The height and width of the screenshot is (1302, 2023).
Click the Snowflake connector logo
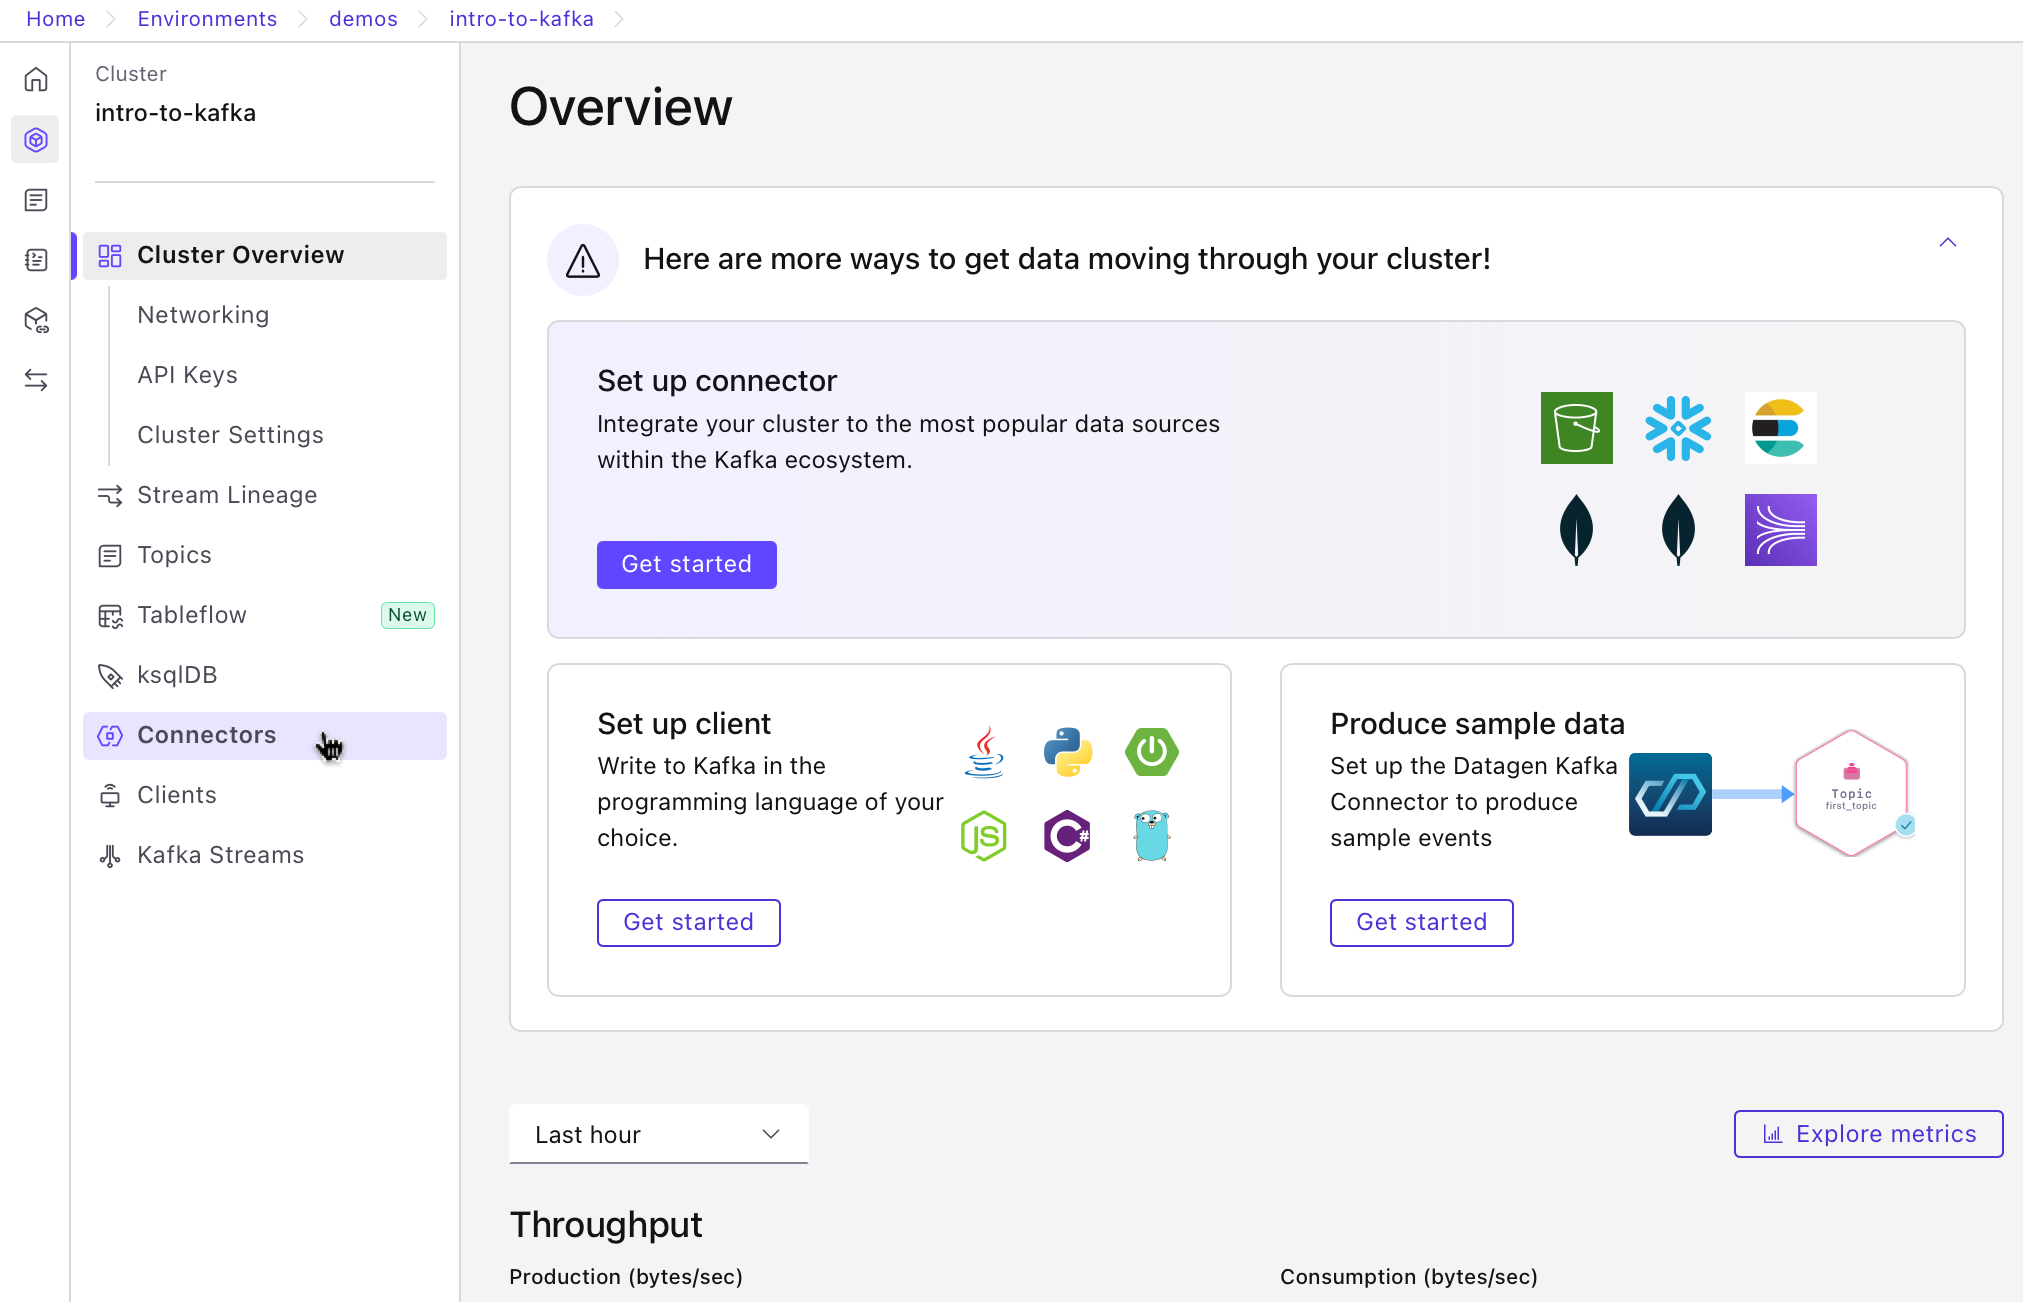[1678, 428]
